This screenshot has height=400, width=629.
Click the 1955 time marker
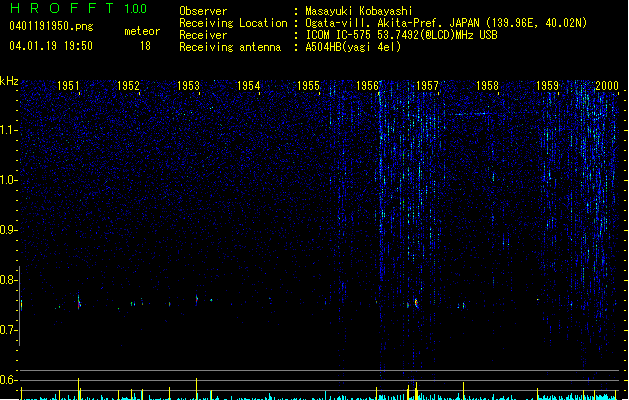(308, 85)
